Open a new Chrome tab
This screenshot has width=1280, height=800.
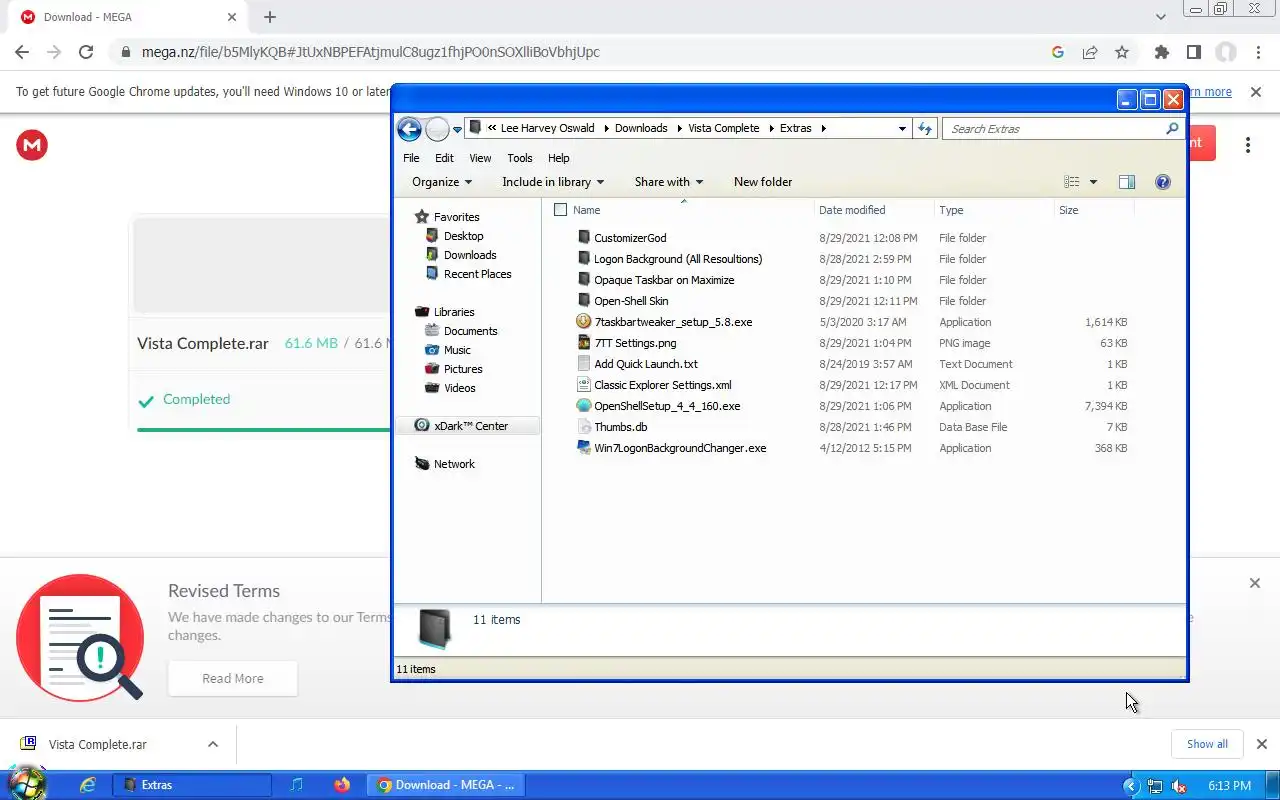270,17
